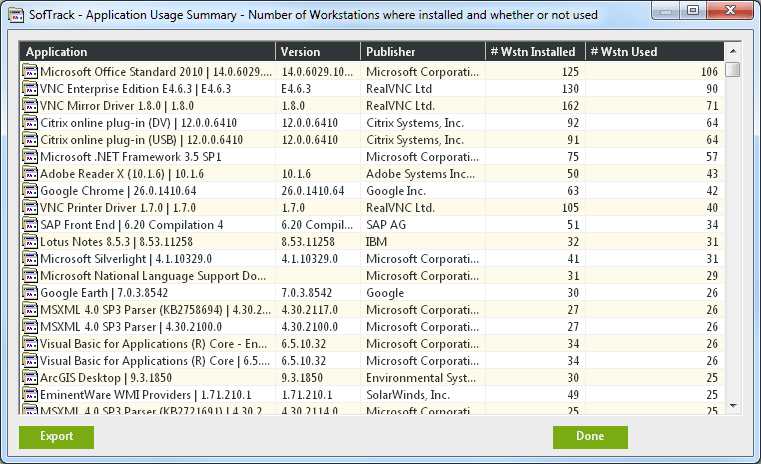The width and height of the screenshot is (761, 464).
Task: Click used count 29 for National Language Support
Action: click(712, 276)
